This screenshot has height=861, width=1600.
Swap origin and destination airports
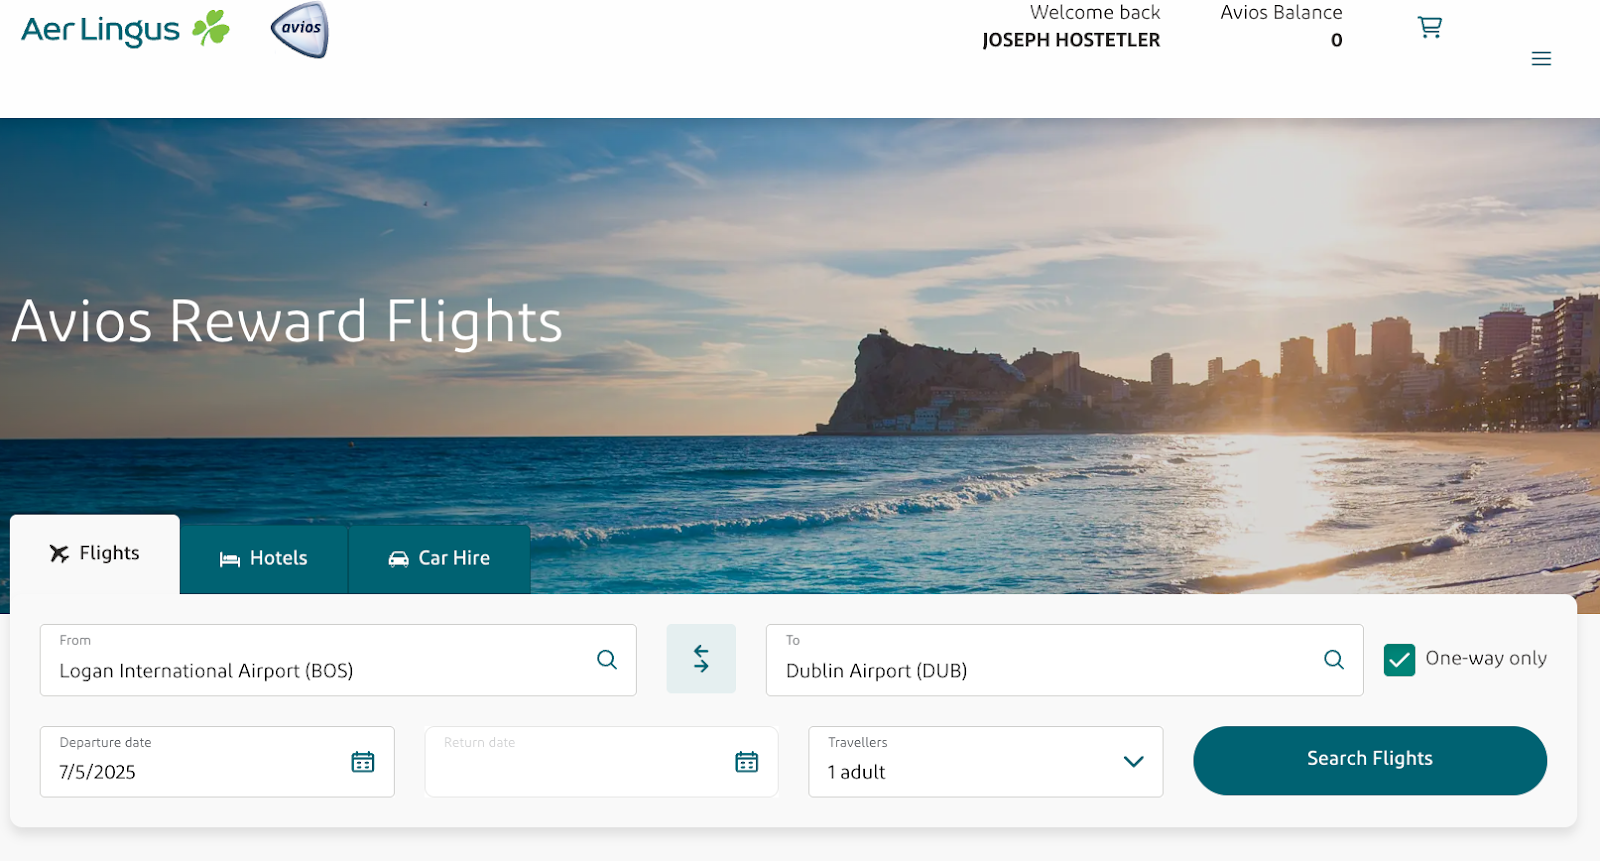(701, 659)
